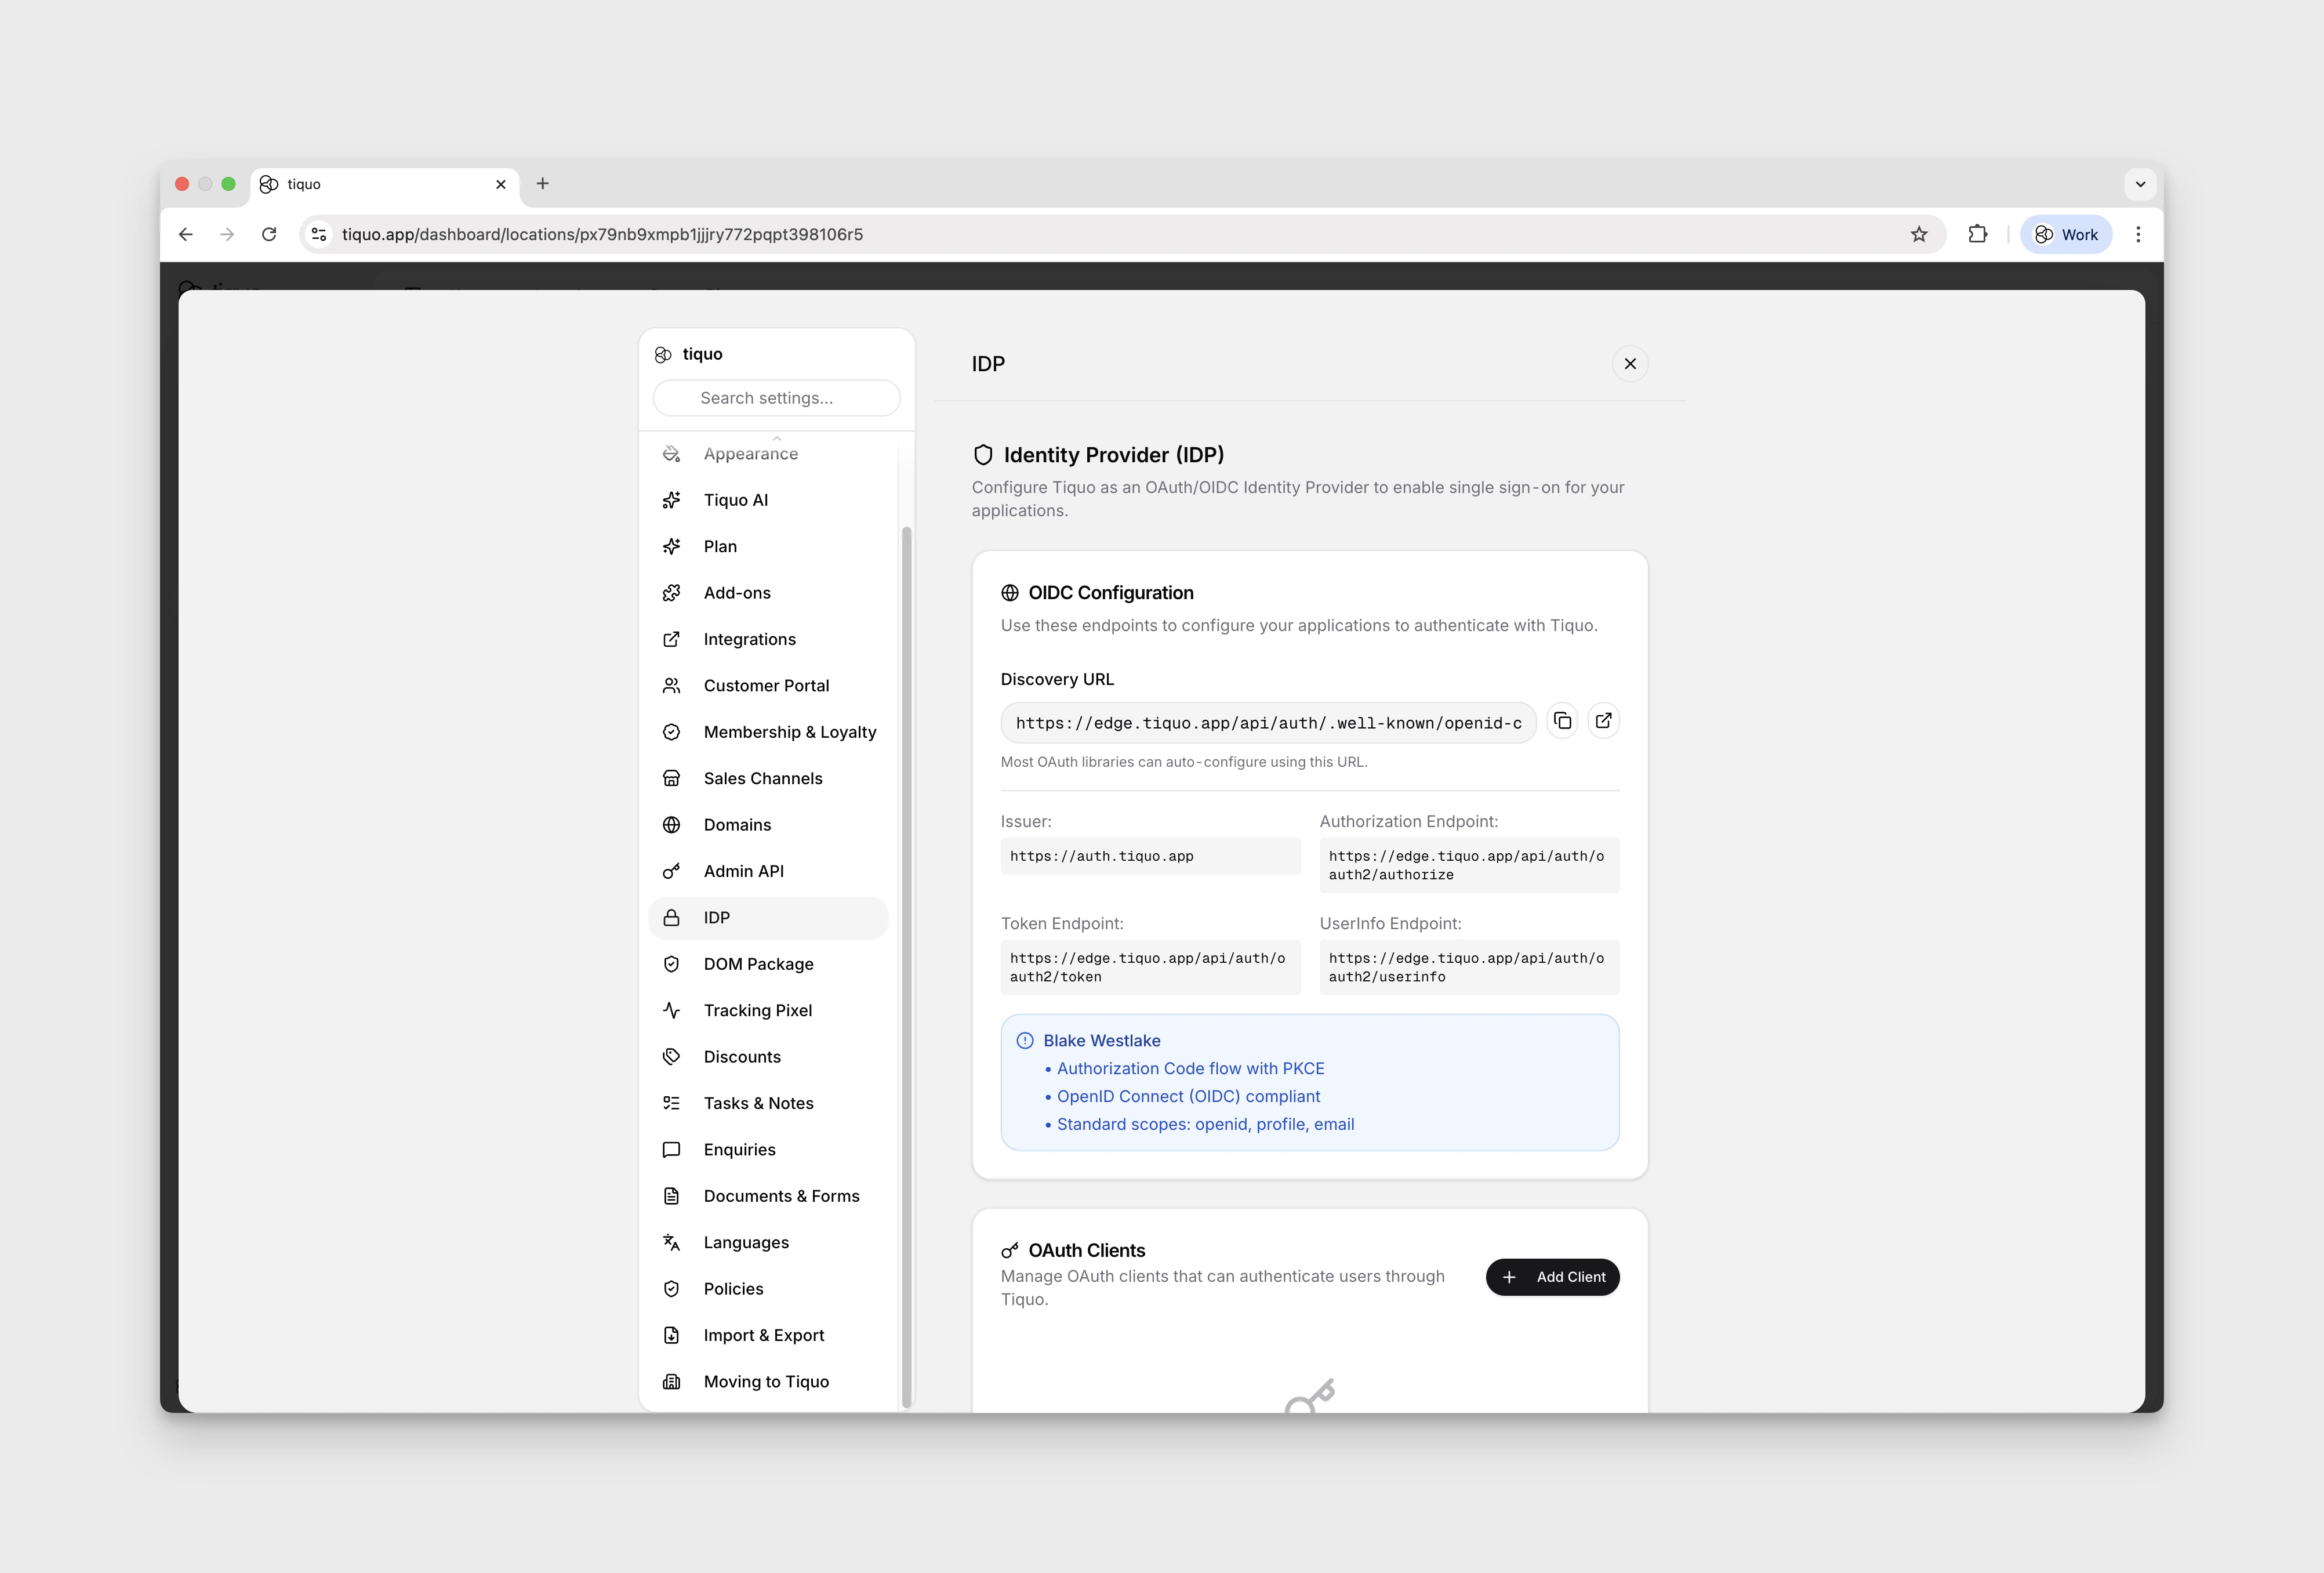Click the Token Endpoint URL value
The height and width of the screenshot is (1573, 2324).
tap(1150, 967)
